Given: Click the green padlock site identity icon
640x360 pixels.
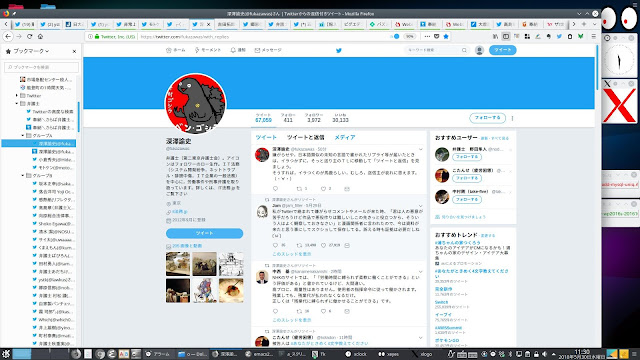Looking at the screenshot, I should point(97,36).
